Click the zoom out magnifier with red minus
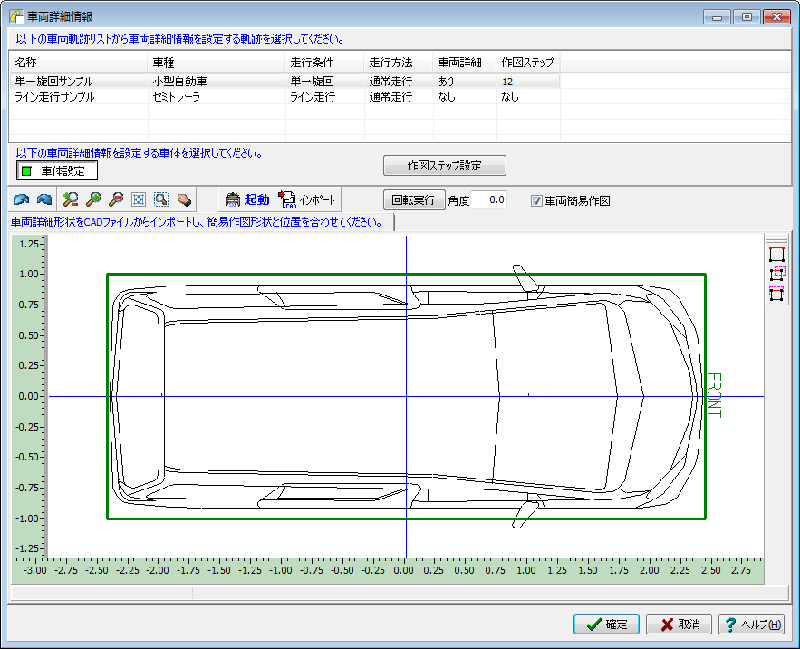 pyautogui.click(x=116, y=199)
